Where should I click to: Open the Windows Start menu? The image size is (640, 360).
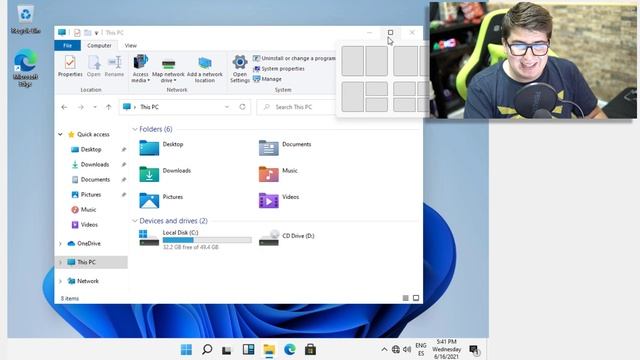click(186, 349)
